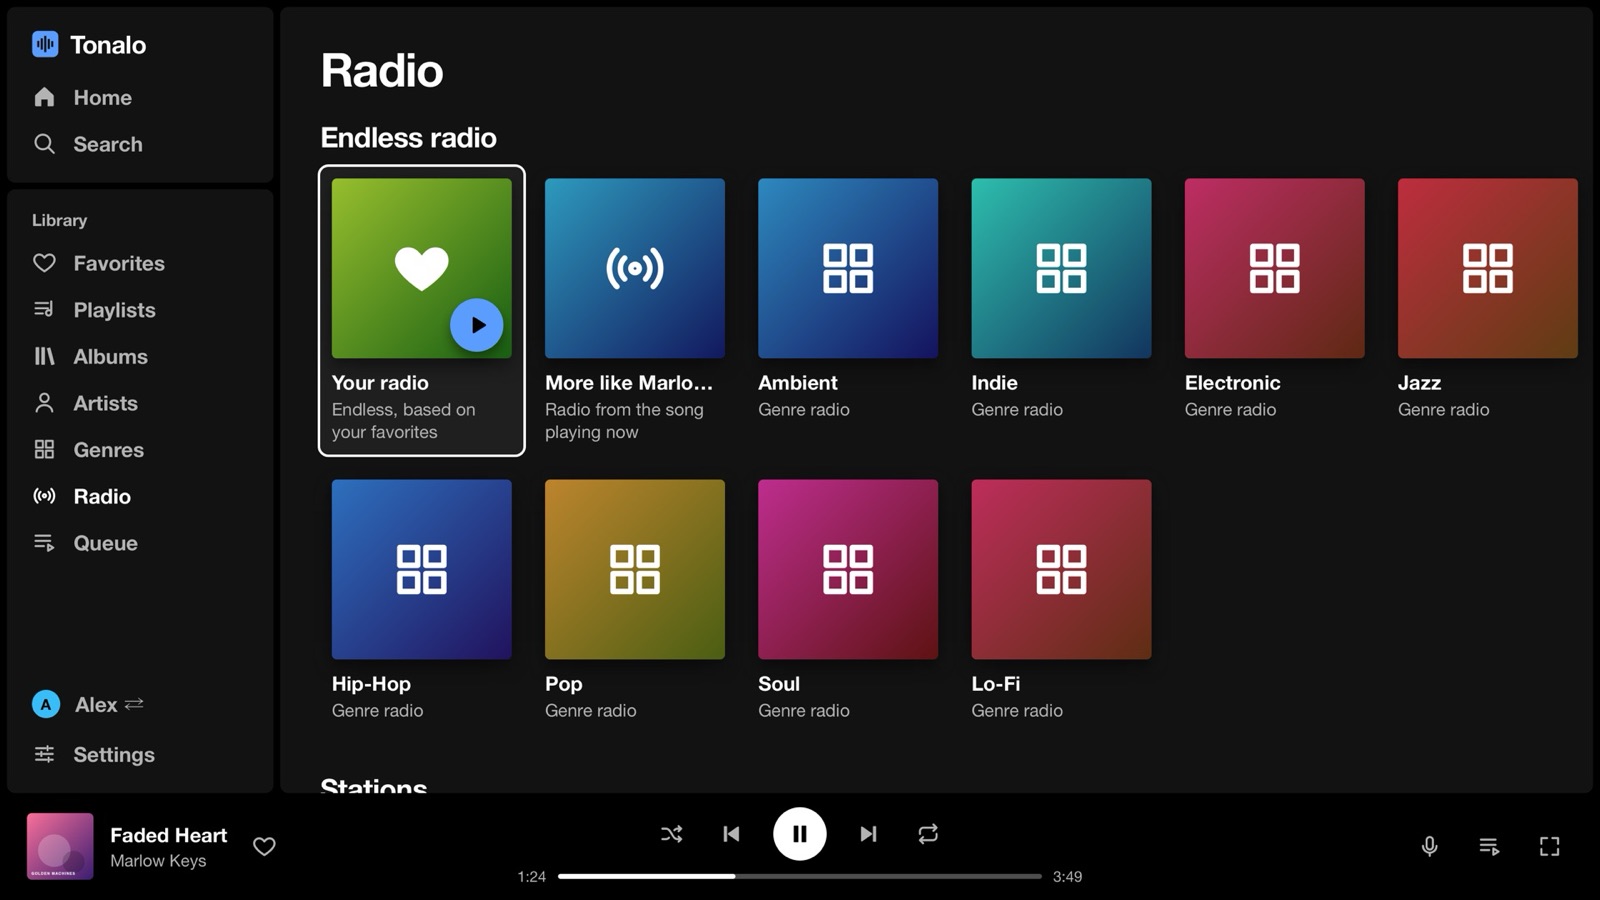The image size is (1600, 900).
Task: Play the Your radio station
Action: pos(477,325)
